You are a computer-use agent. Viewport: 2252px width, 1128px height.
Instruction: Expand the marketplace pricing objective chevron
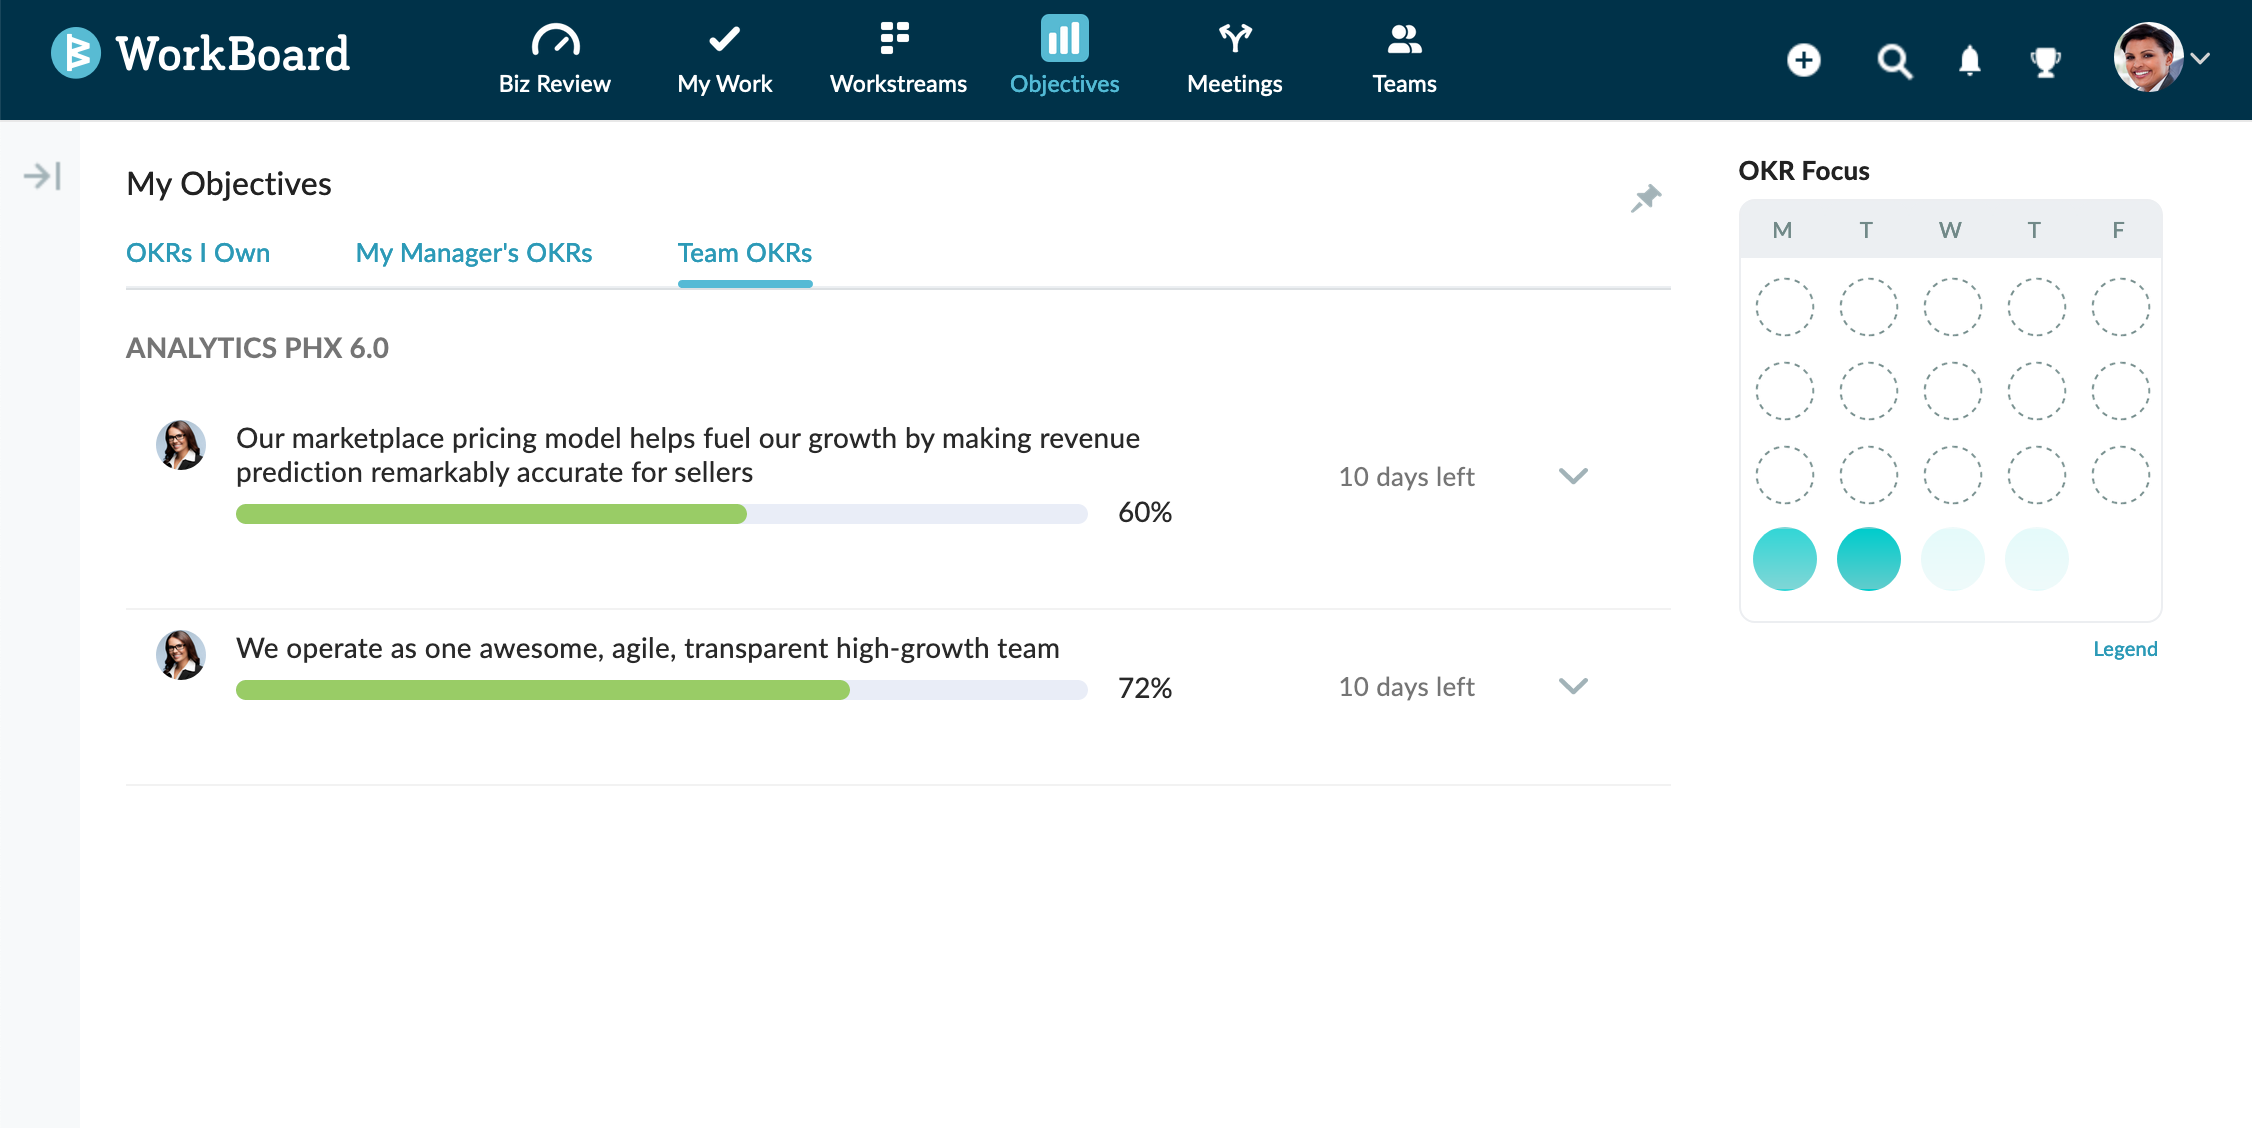[1573, 476]
